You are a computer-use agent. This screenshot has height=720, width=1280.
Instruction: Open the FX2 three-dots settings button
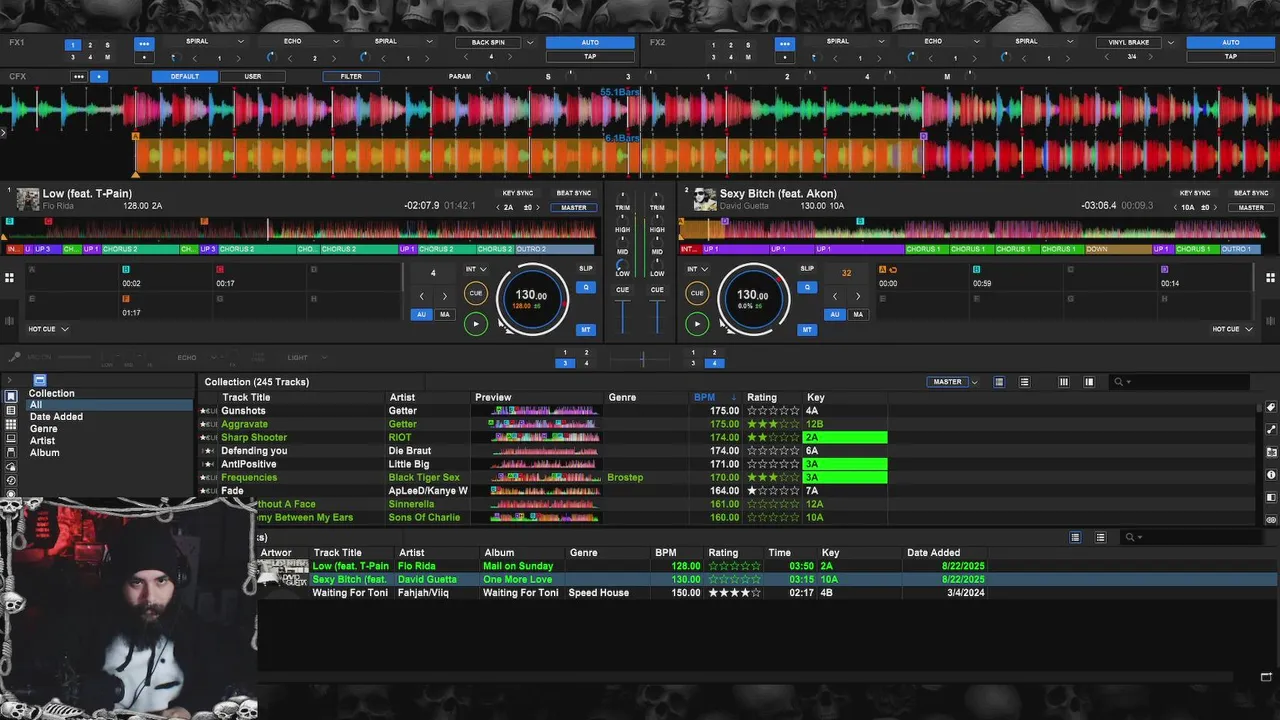pos(785,44)
